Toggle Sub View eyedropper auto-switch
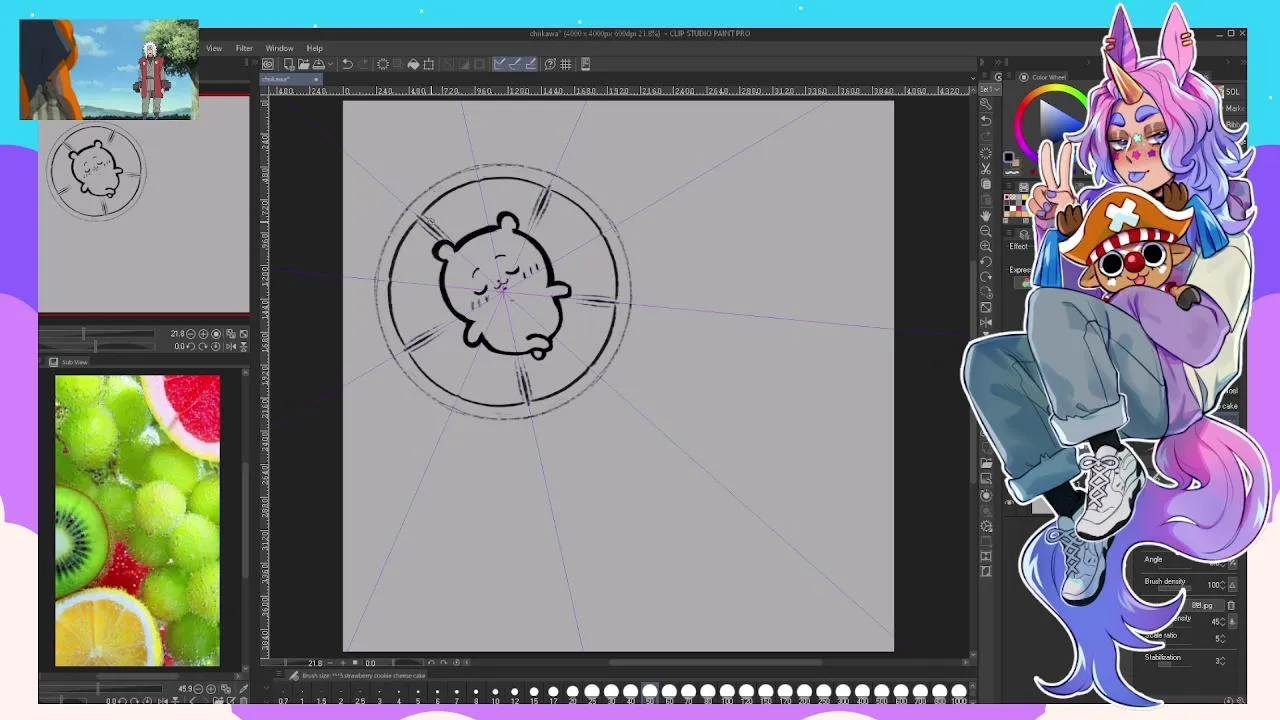This screenshot has width=1280, height=720. (x=244, y=689)
